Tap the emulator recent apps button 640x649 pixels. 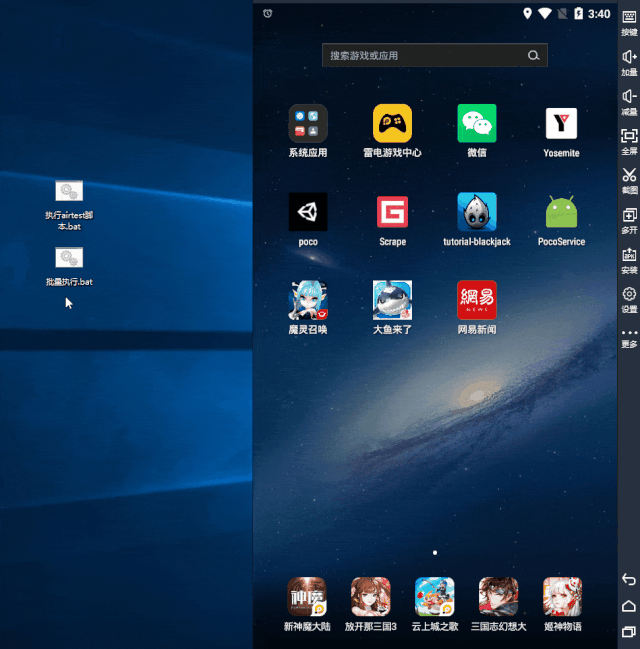[x=629, y=632]
